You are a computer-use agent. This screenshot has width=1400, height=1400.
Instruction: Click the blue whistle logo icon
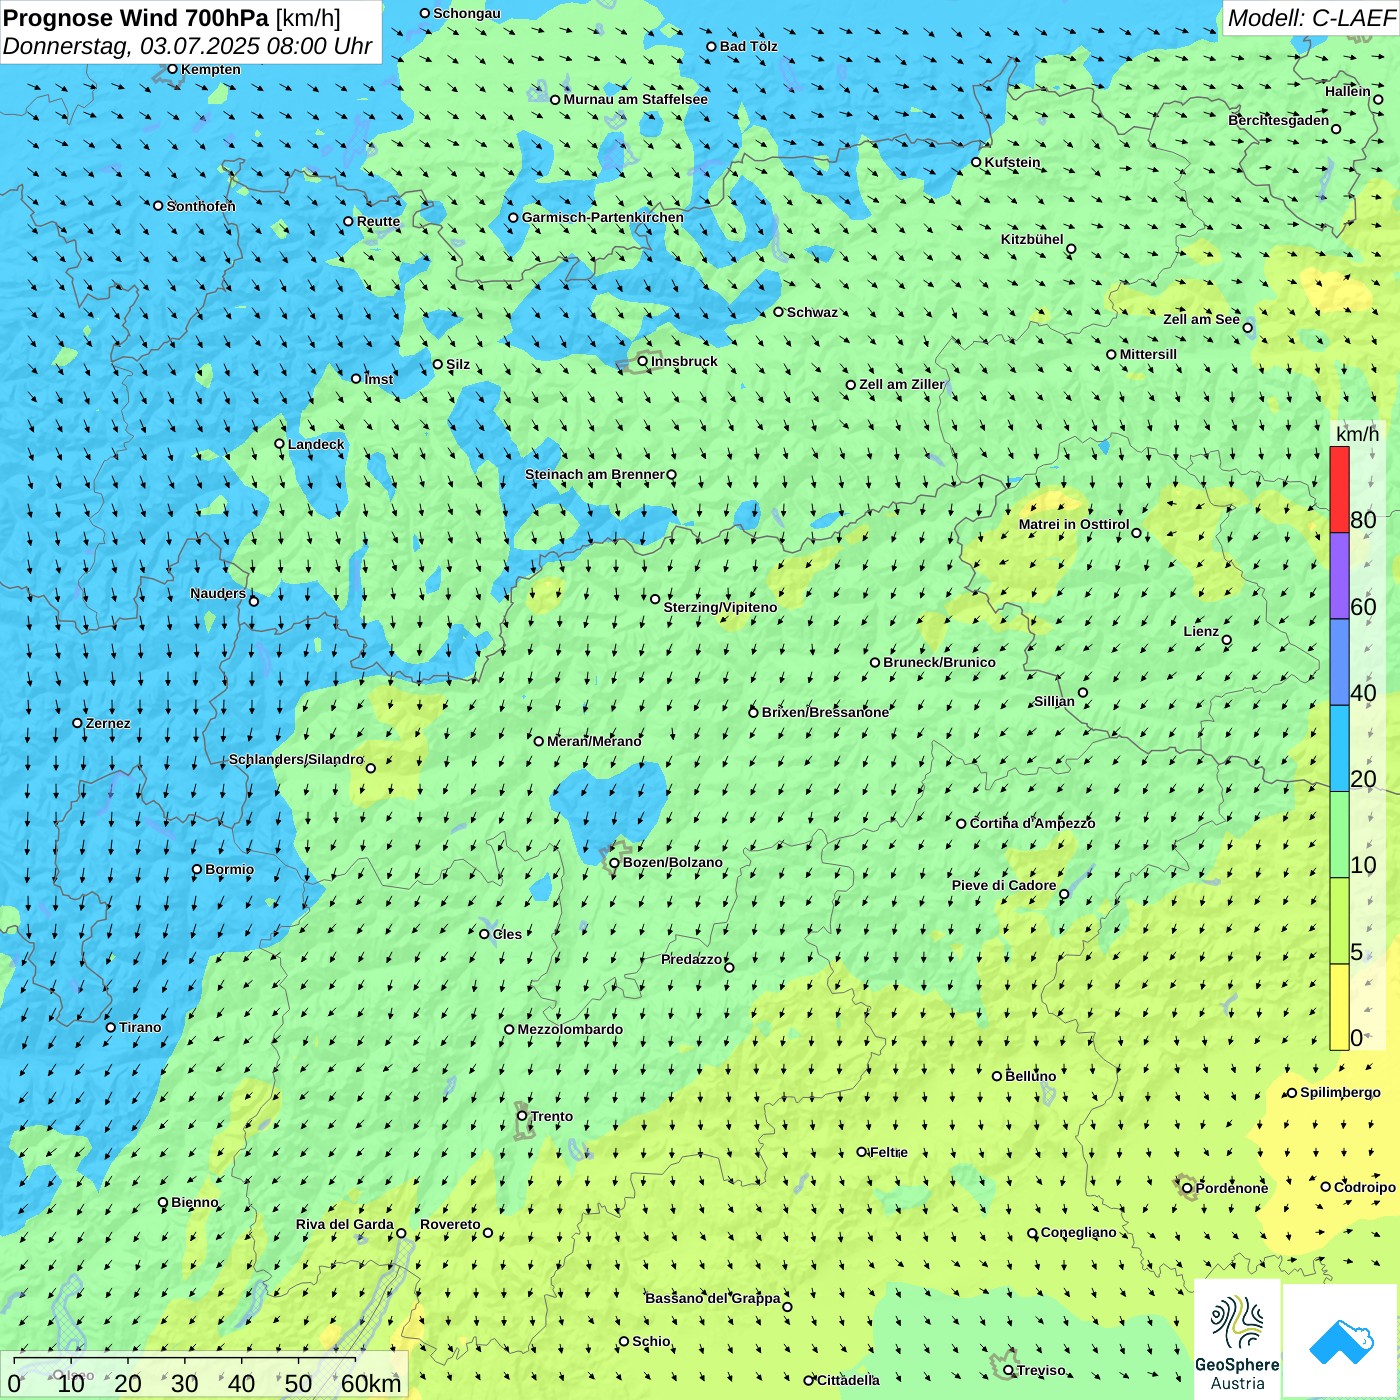pos(1341,1342)
